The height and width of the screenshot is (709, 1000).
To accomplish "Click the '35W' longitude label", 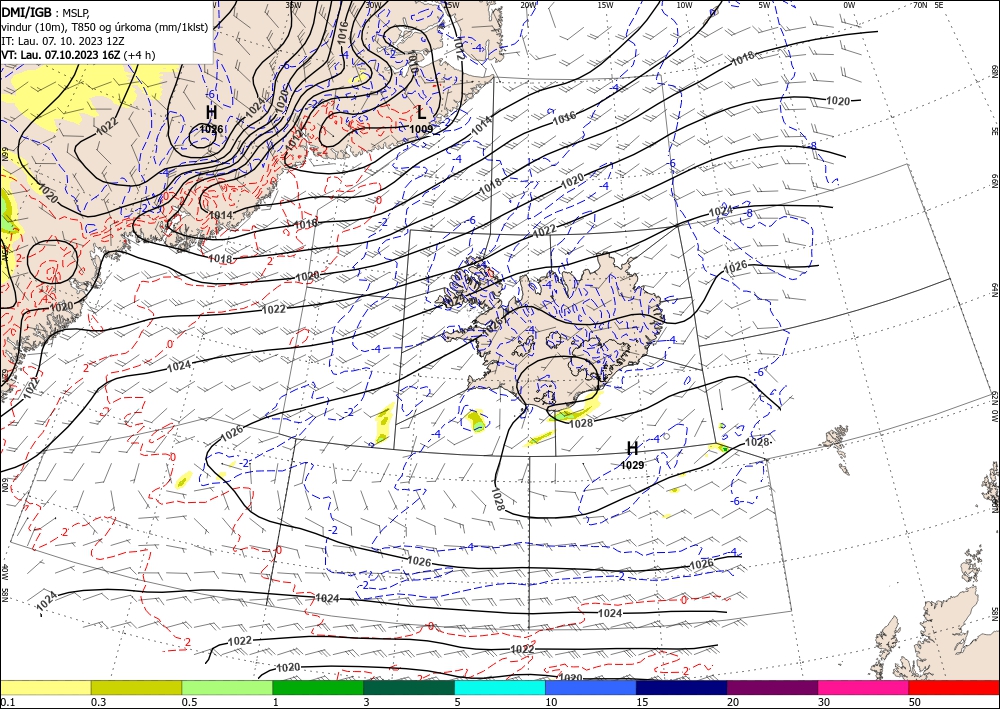I will (x=293, y=5).
